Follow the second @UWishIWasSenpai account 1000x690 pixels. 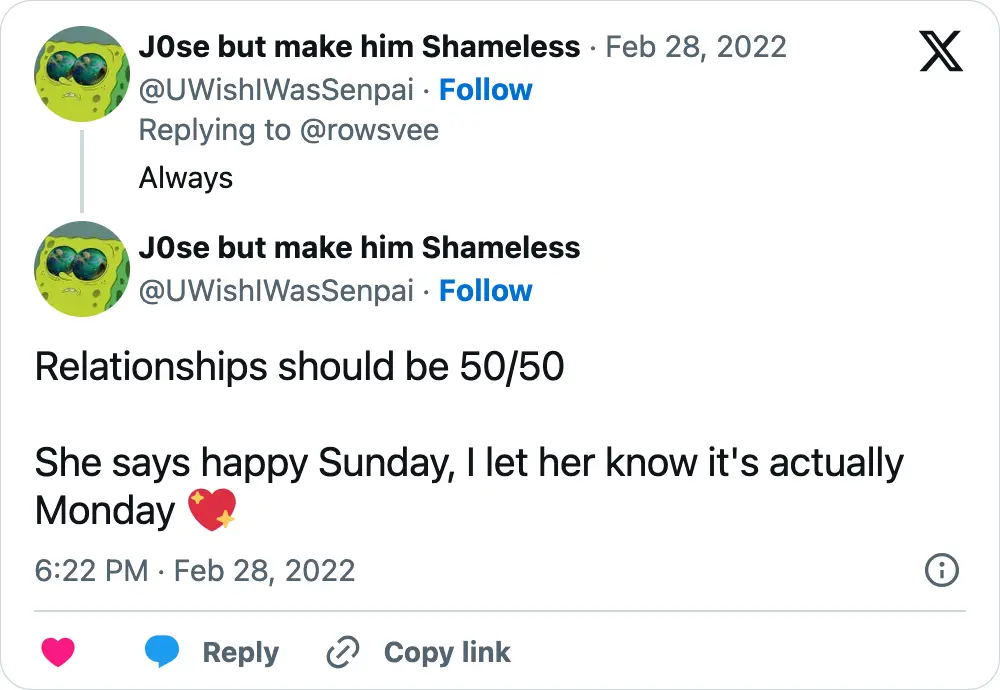tap(486, 290)
